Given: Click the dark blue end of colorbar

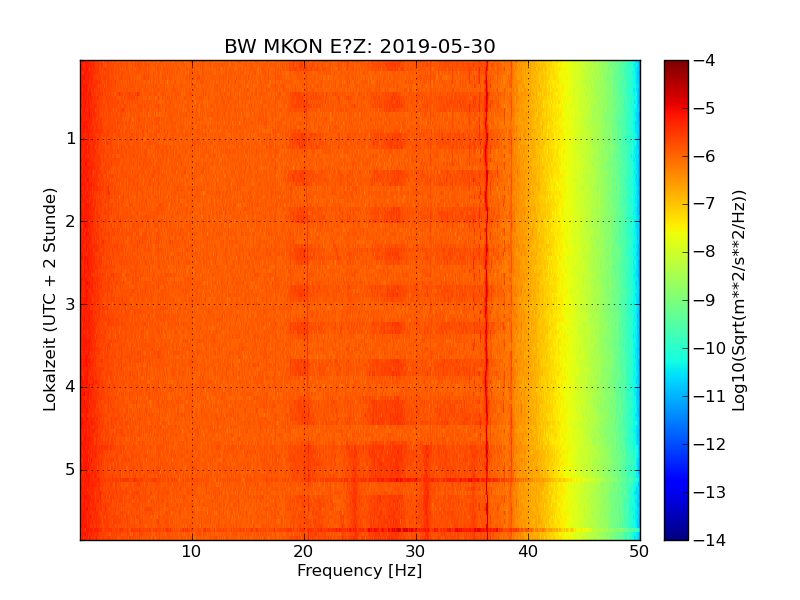Looking at the screenshot, I should pyautogui.click(x=677, y=534).
